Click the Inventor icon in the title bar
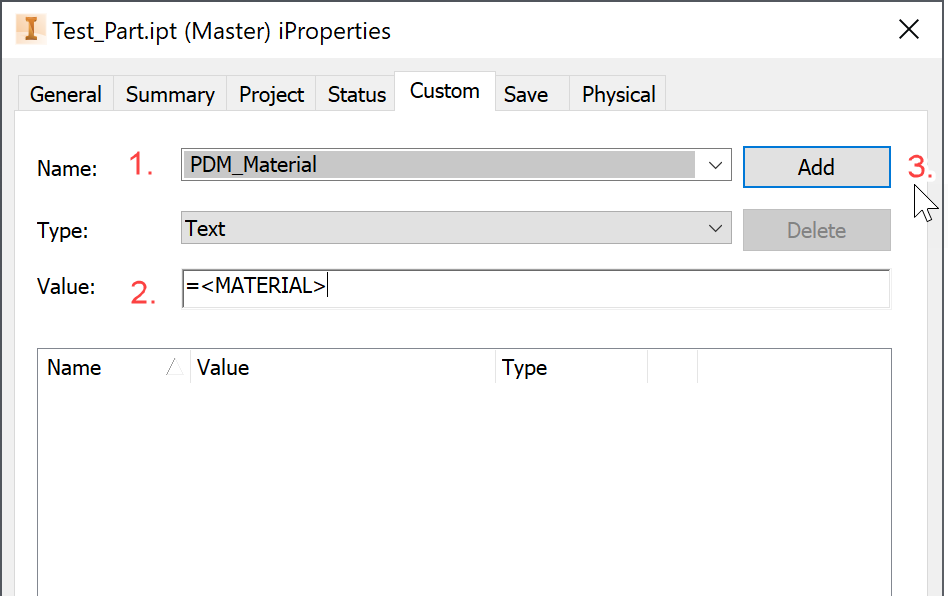Image resolution: width=948 pixels, height=596 pixels. point(31,29)
